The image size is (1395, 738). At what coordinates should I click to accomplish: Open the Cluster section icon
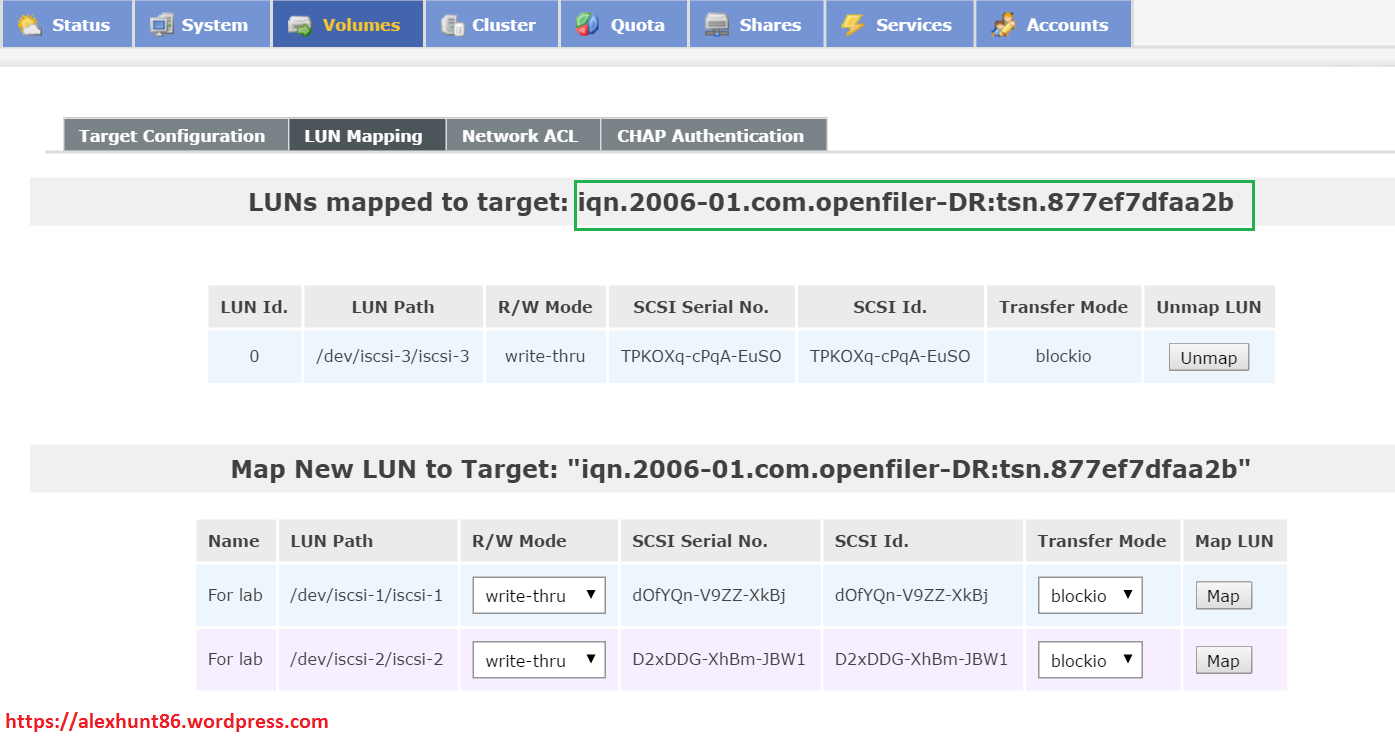point(452,22)
